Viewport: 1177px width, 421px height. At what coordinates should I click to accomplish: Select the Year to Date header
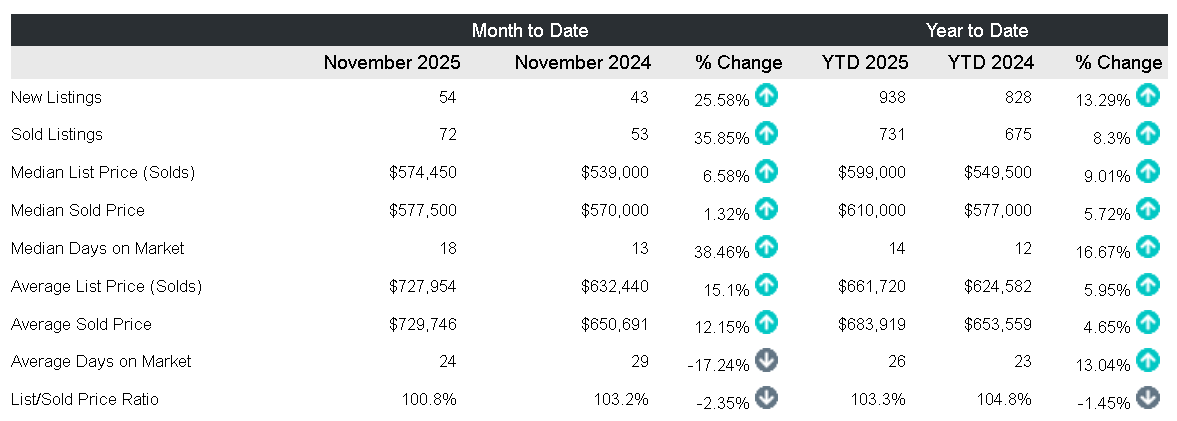(x=977, y=30)
